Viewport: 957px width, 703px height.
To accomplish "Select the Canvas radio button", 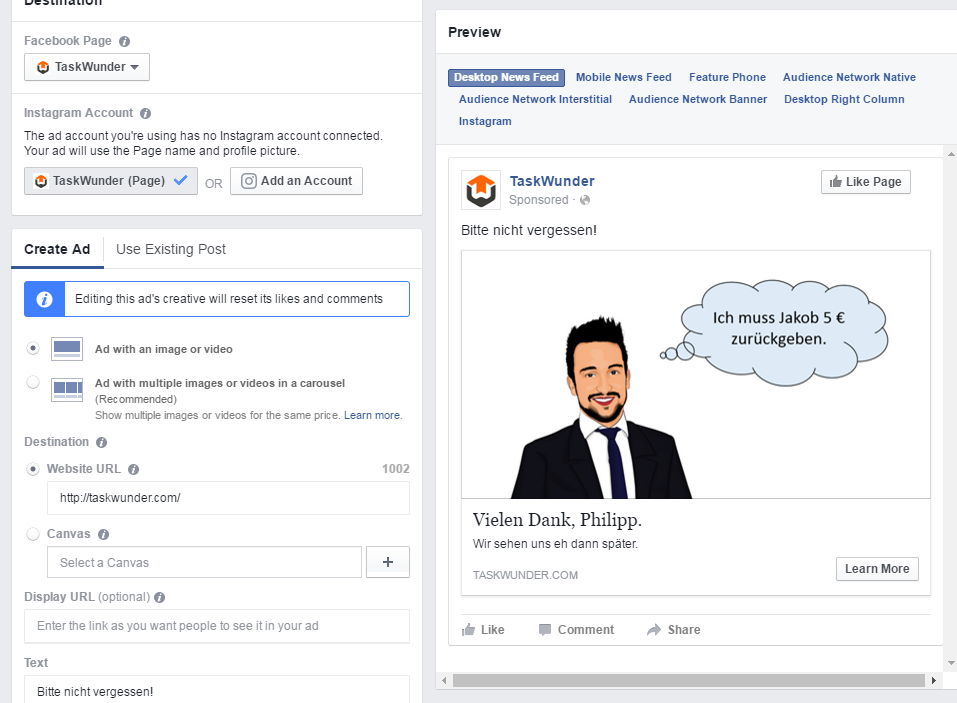I will (33, 535).
